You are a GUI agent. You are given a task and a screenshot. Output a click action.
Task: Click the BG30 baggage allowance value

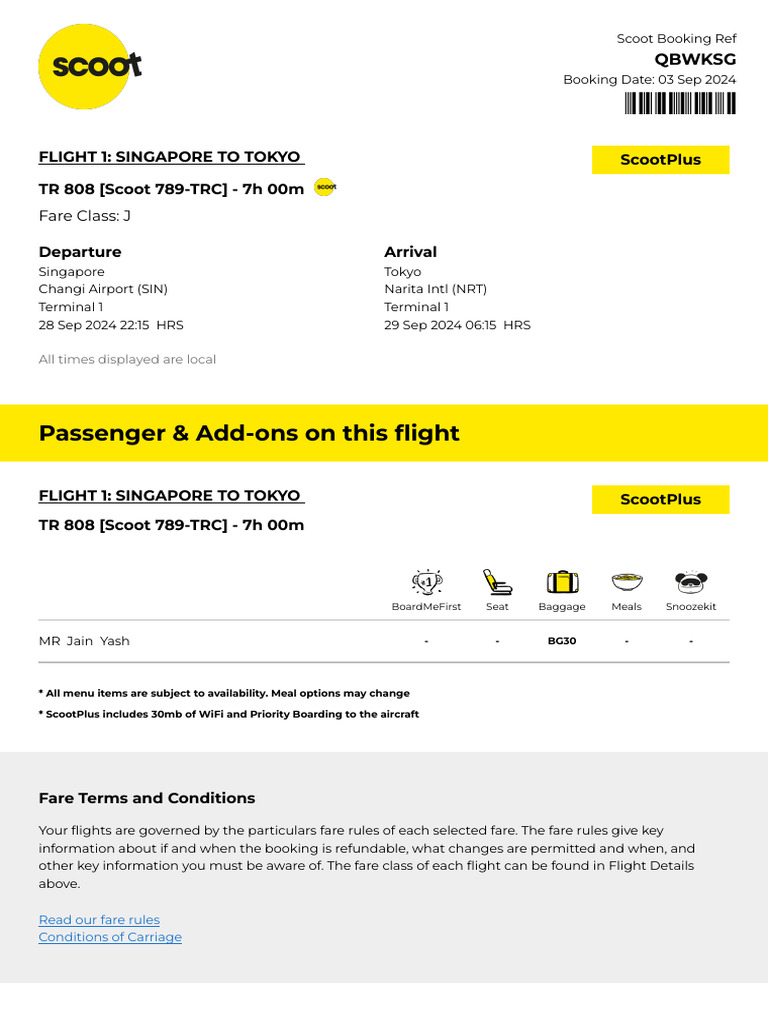click(x=562, y=641)
